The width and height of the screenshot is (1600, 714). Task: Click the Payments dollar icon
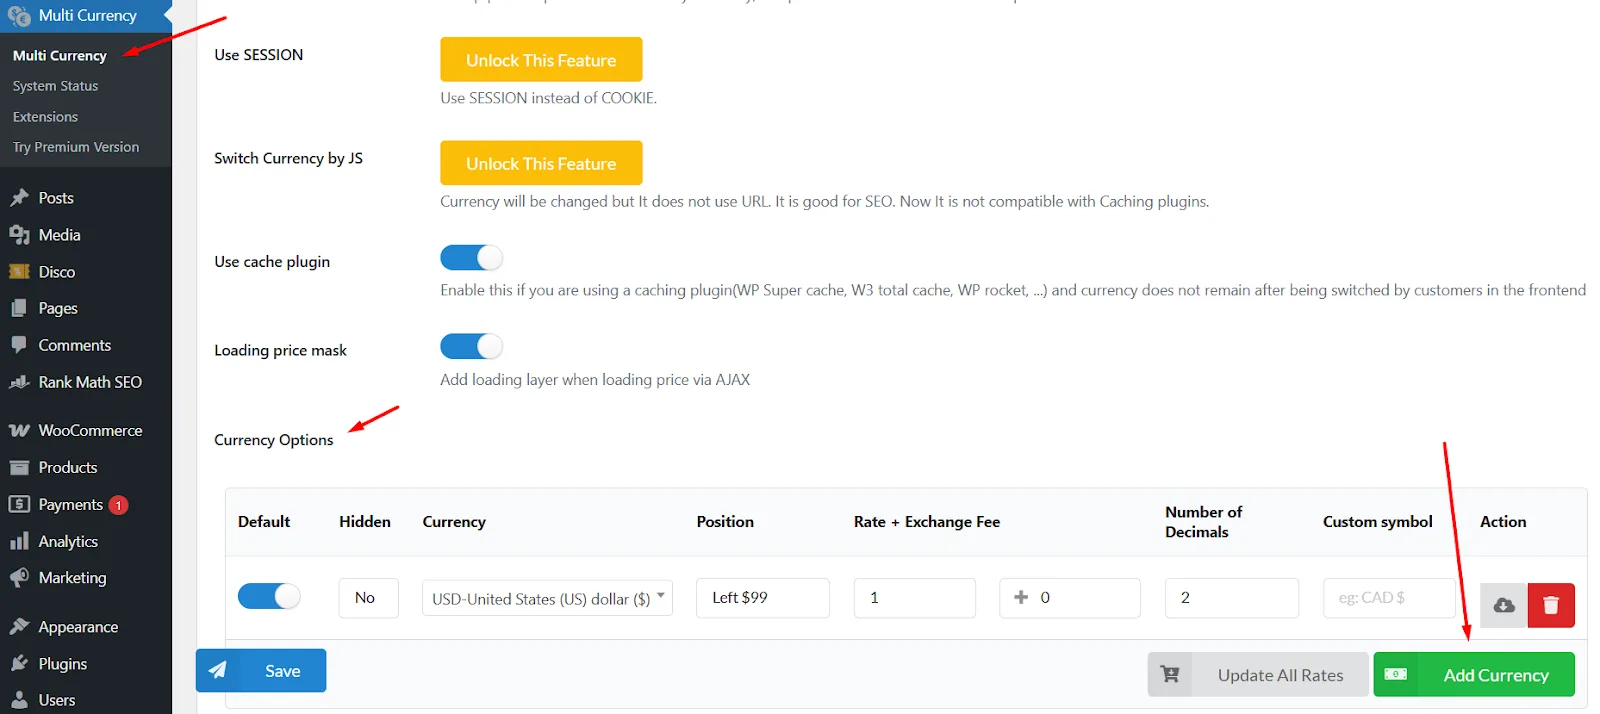pos(19,504)
